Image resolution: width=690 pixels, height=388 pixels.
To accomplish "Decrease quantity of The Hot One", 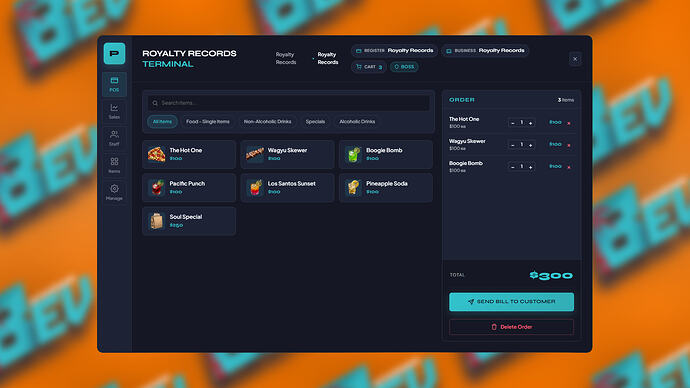I will 512,123.
